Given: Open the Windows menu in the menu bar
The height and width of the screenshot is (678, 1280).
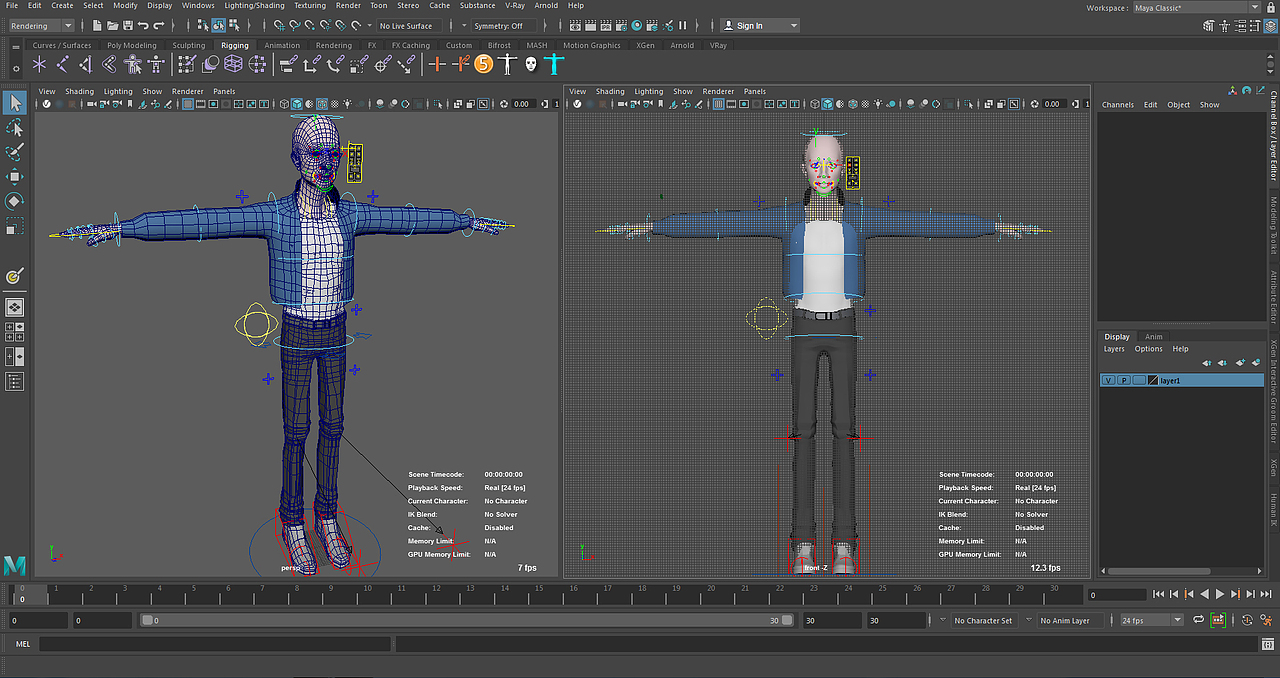Looking at the screenshot, I should (198, 5).
